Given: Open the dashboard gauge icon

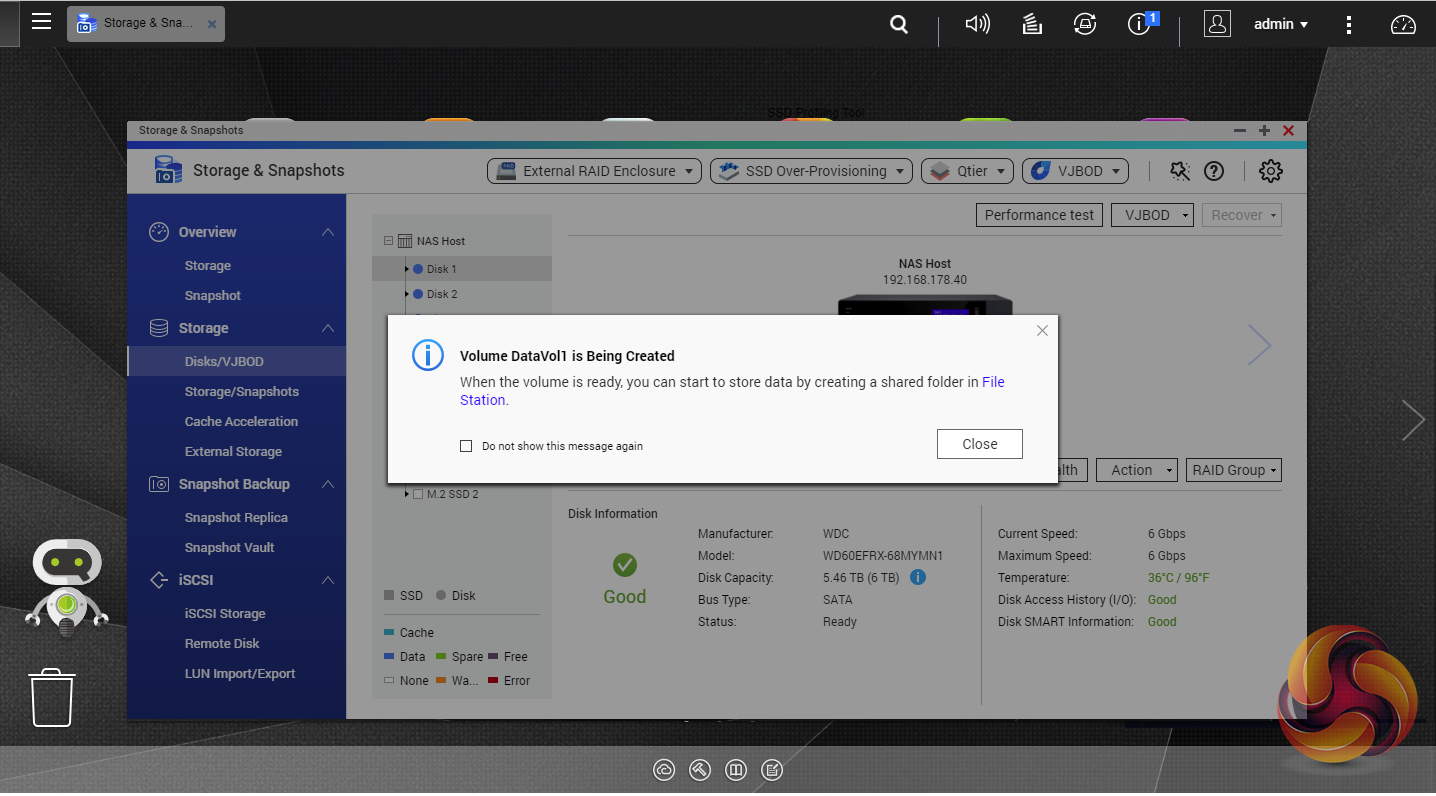Looking at the screenshot, I should [x=1403, y=25].
